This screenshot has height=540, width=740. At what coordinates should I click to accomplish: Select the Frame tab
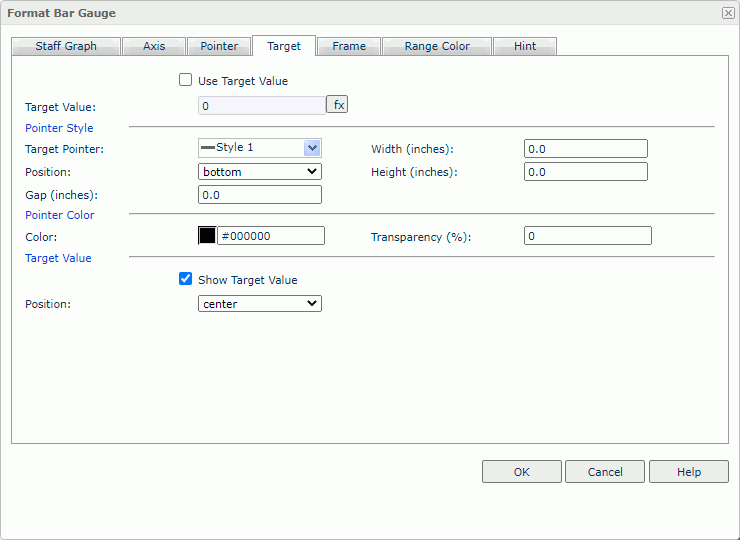click(x=349, y=46)
